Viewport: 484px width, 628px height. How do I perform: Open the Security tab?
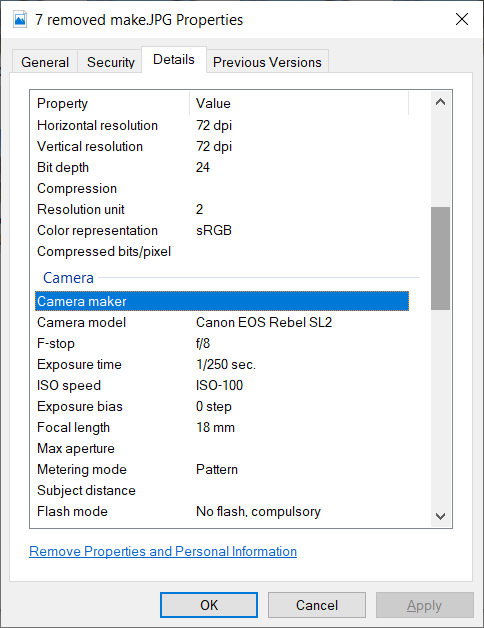(x=111, y=62)
